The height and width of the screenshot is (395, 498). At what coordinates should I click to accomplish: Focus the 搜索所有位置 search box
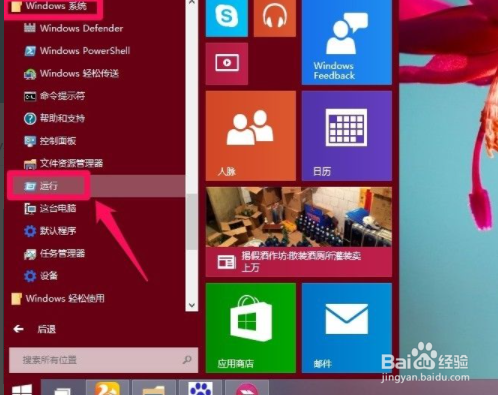[103, 360]
